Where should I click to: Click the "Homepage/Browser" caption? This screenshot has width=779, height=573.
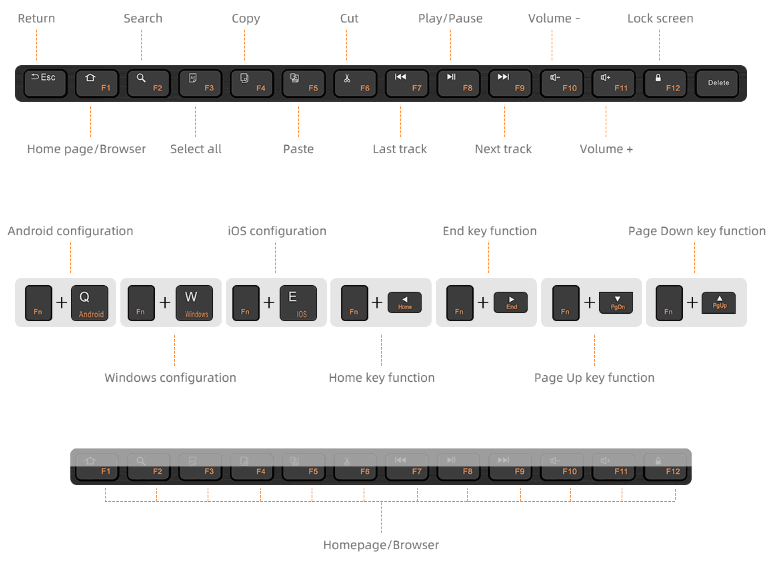[x=381, y=545]
